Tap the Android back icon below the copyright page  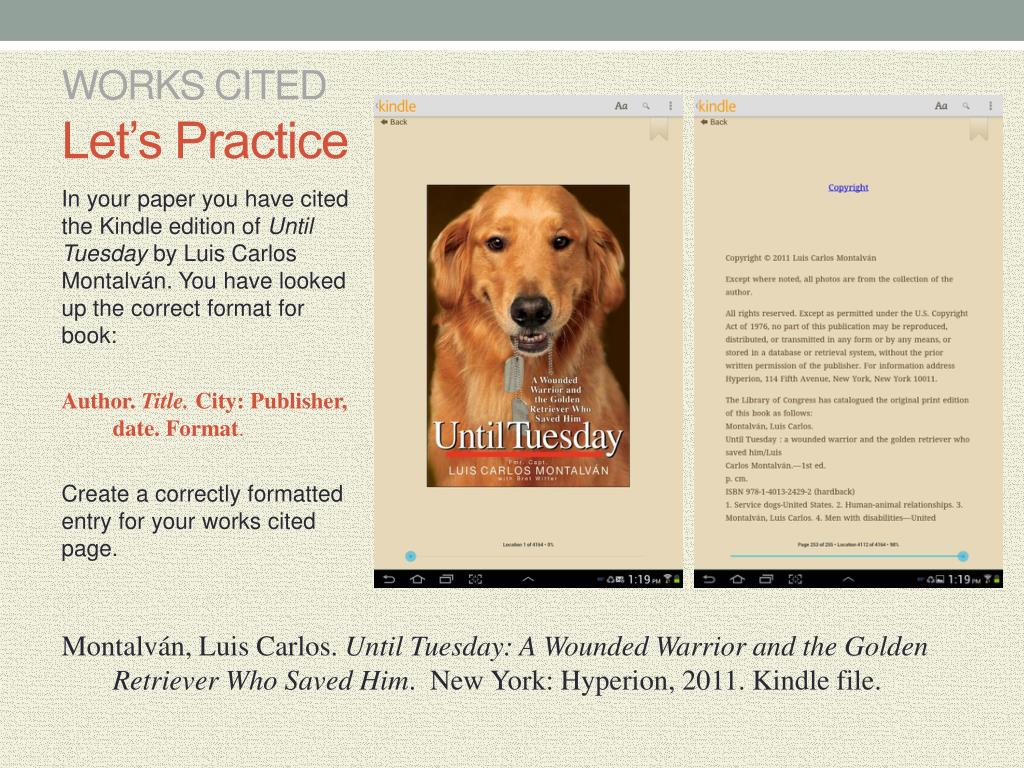[x=709, y=579]
